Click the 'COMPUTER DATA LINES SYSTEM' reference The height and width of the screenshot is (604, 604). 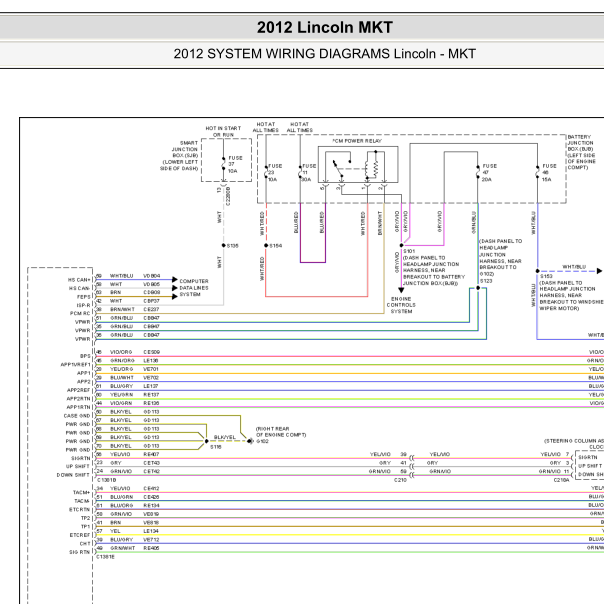click(194, 288)
